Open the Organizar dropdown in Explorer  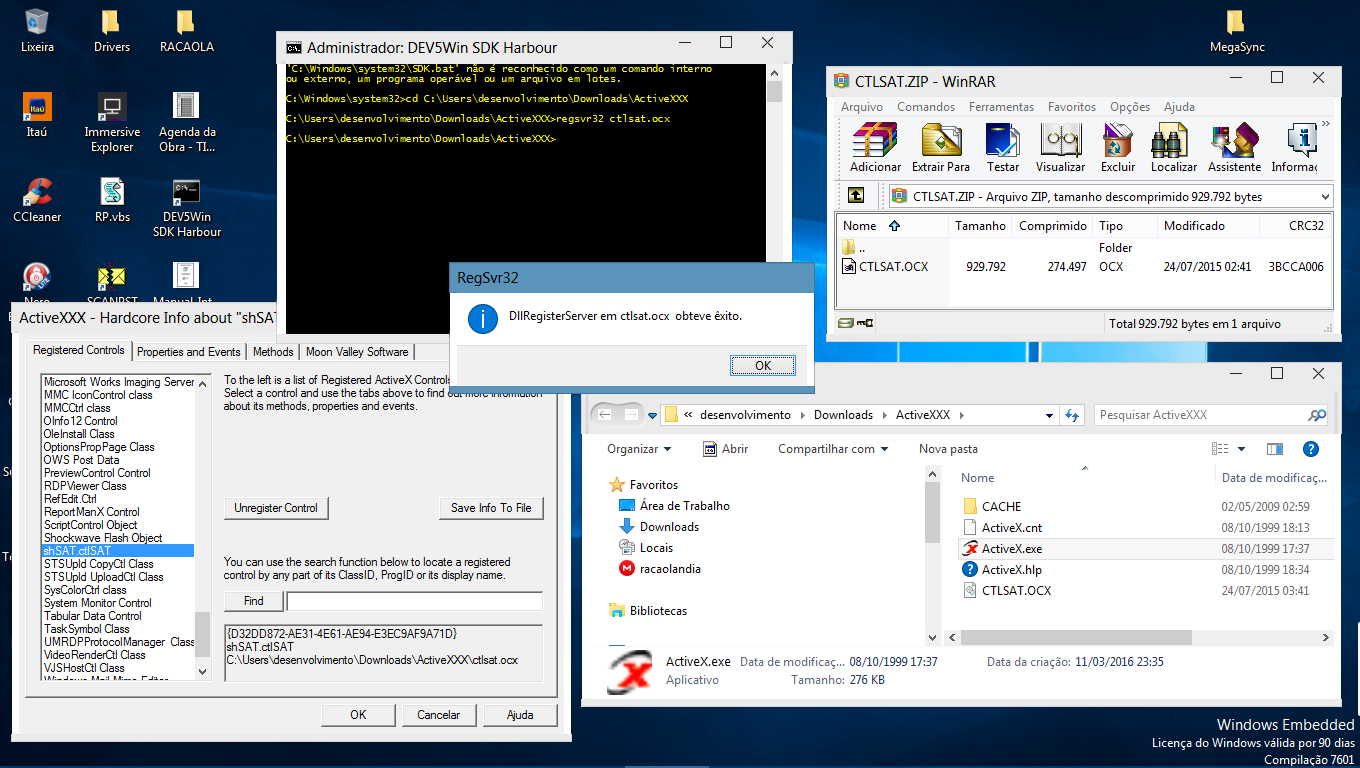tap(639, 449)
